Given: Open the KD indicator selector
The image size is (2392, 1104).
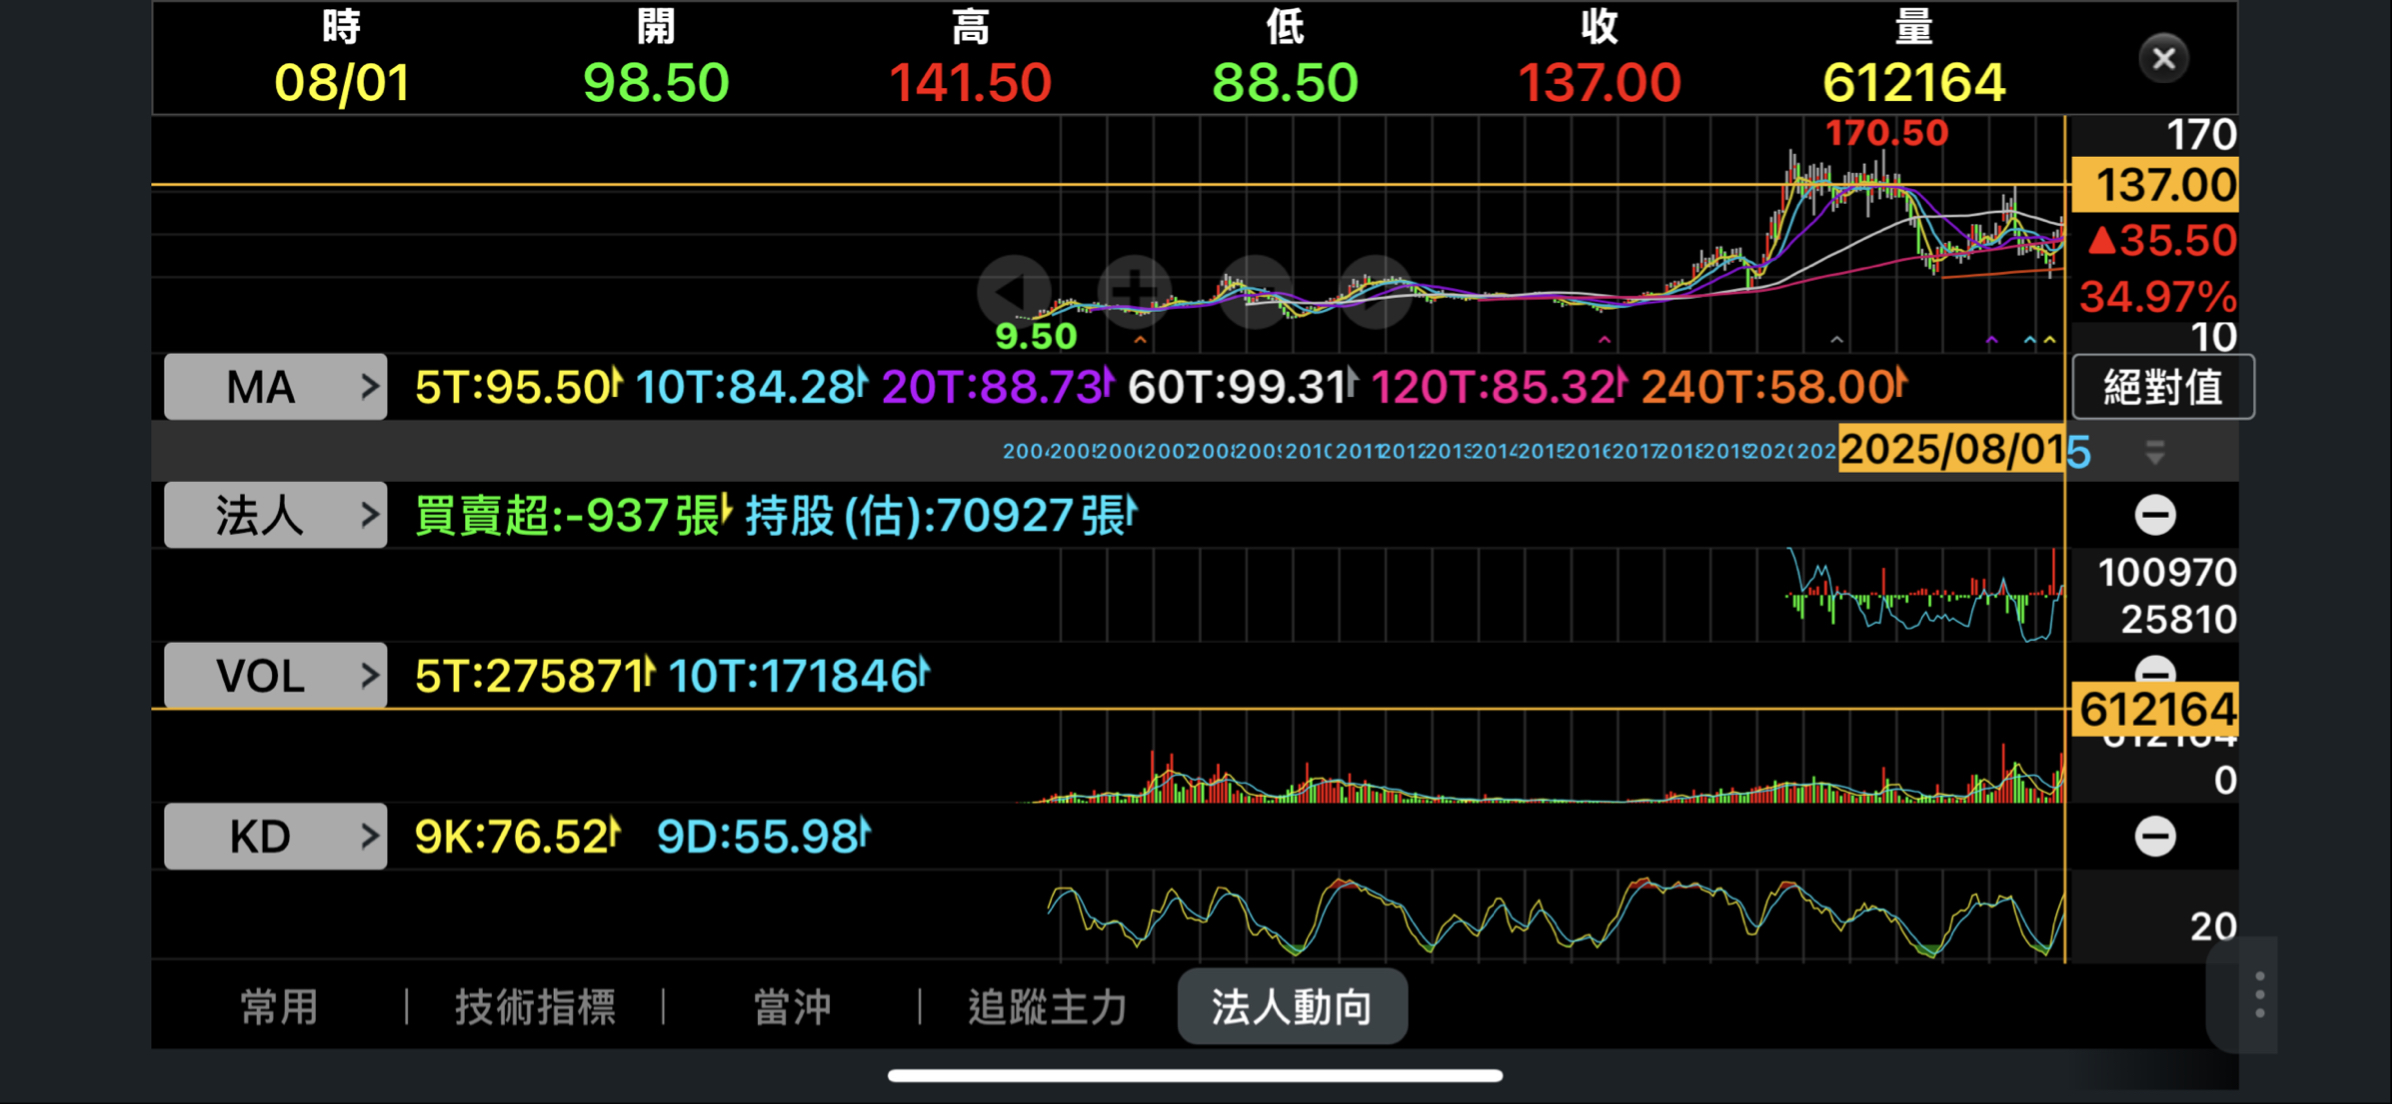Looking at the screenshot, I should (275, 836).
